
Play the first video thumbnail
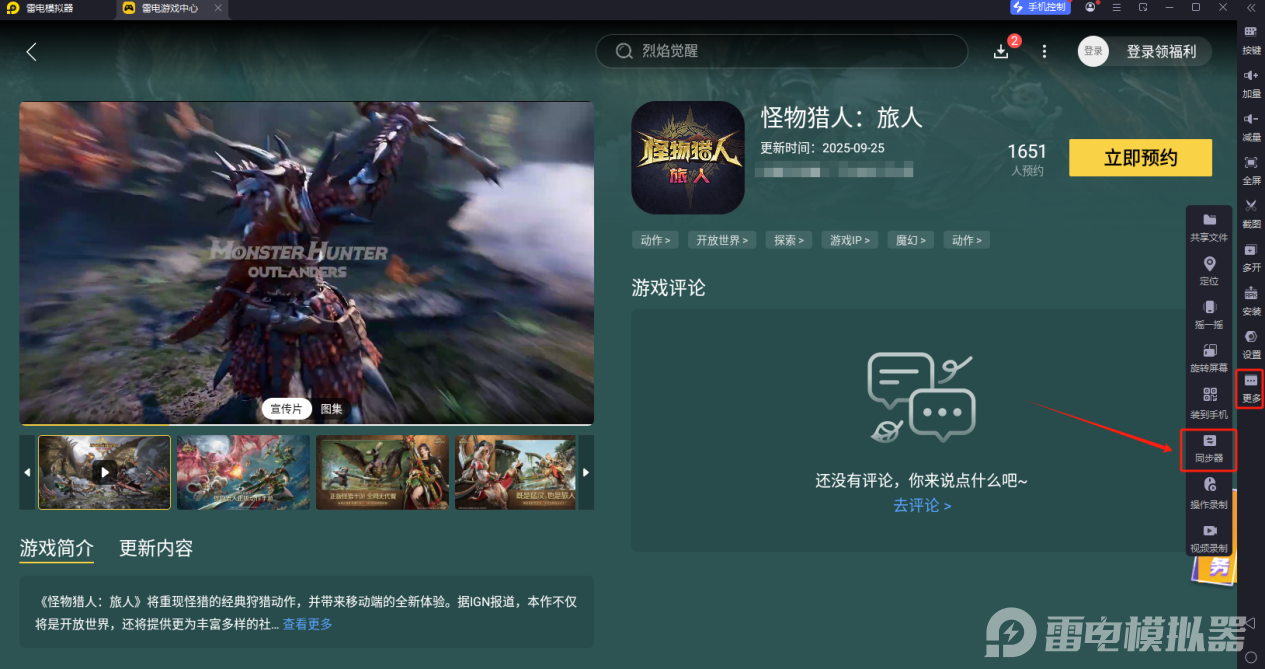104,472
